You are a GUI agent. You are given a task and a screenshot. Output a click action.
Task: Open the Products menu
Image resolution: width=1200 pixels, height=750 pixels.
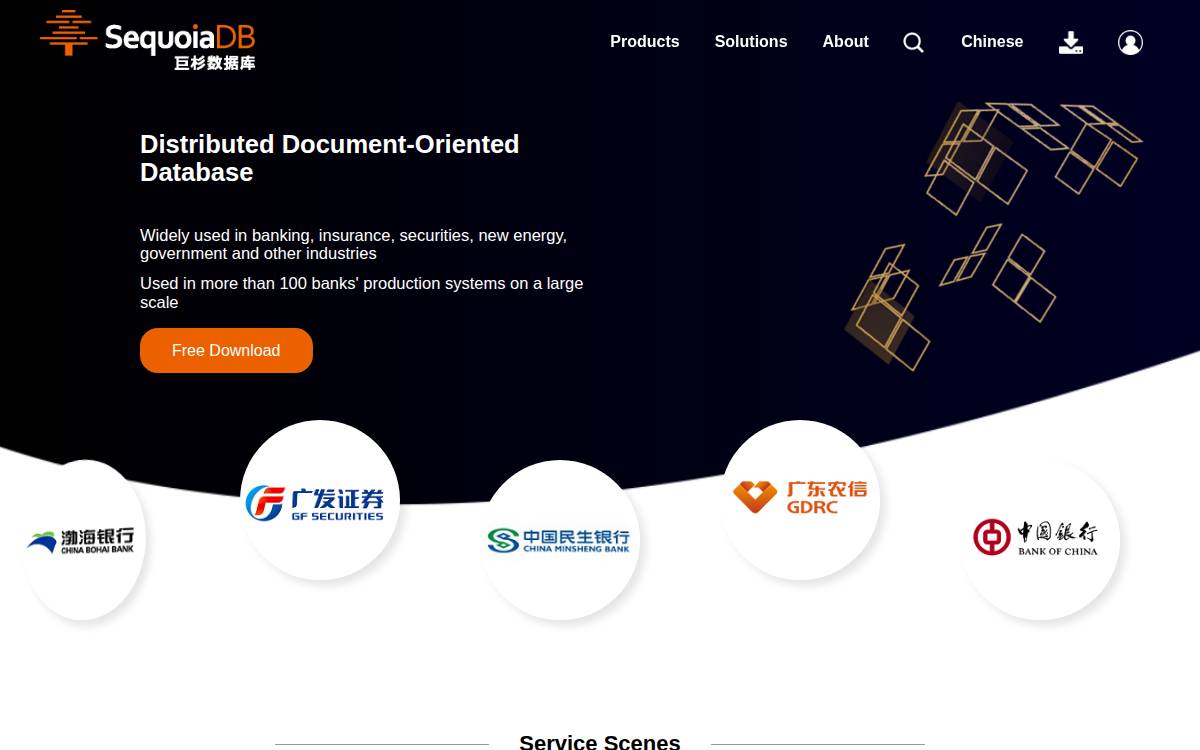pyautogui.click(x=645, y=42)
